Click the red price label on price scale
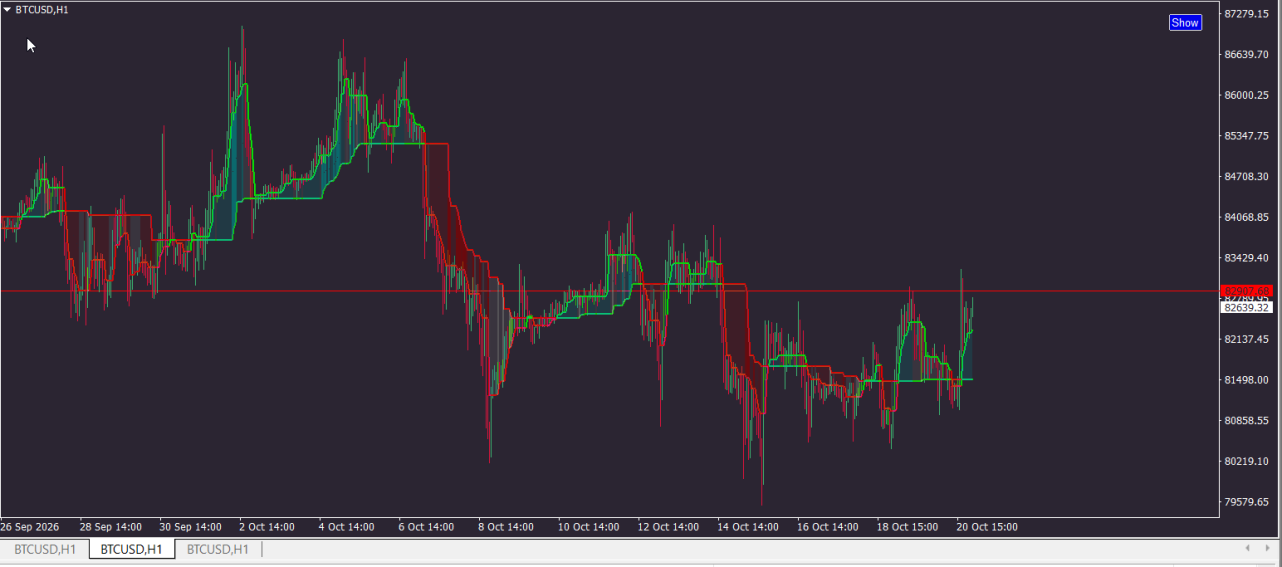The image size is (1282, 567). 1246,291
